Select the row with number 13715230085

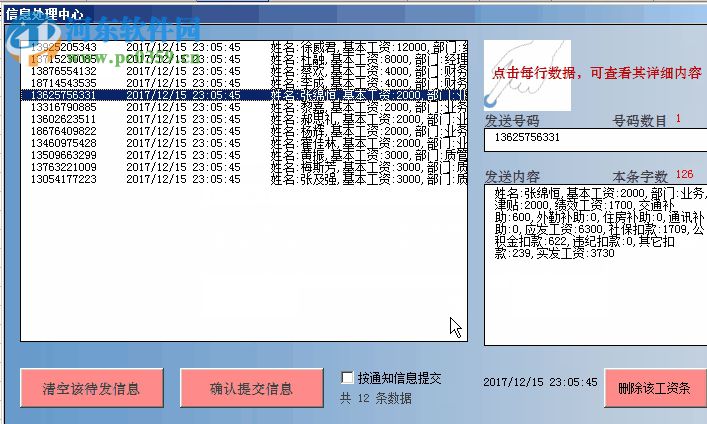244,59
